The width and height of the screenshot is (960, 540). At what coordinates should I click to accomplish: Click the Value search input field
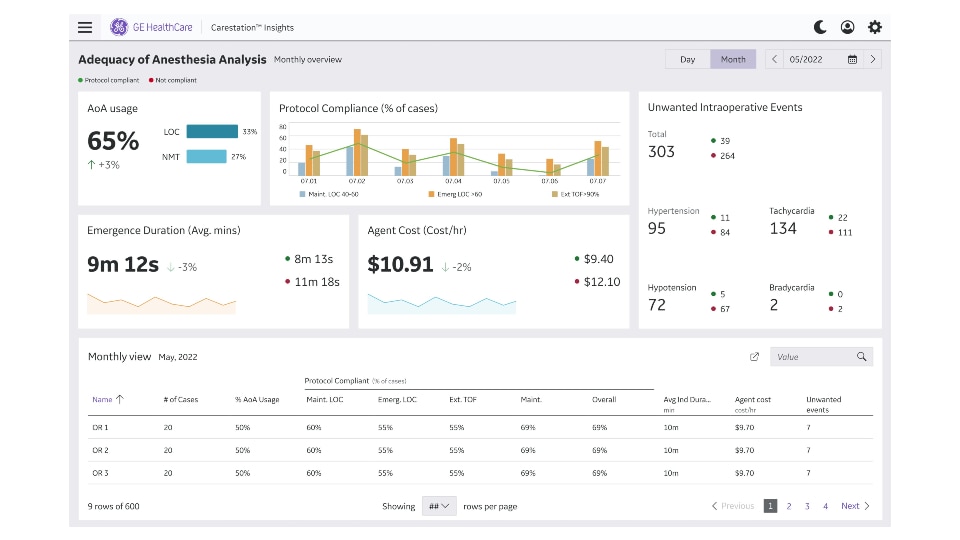coord(810,357)
